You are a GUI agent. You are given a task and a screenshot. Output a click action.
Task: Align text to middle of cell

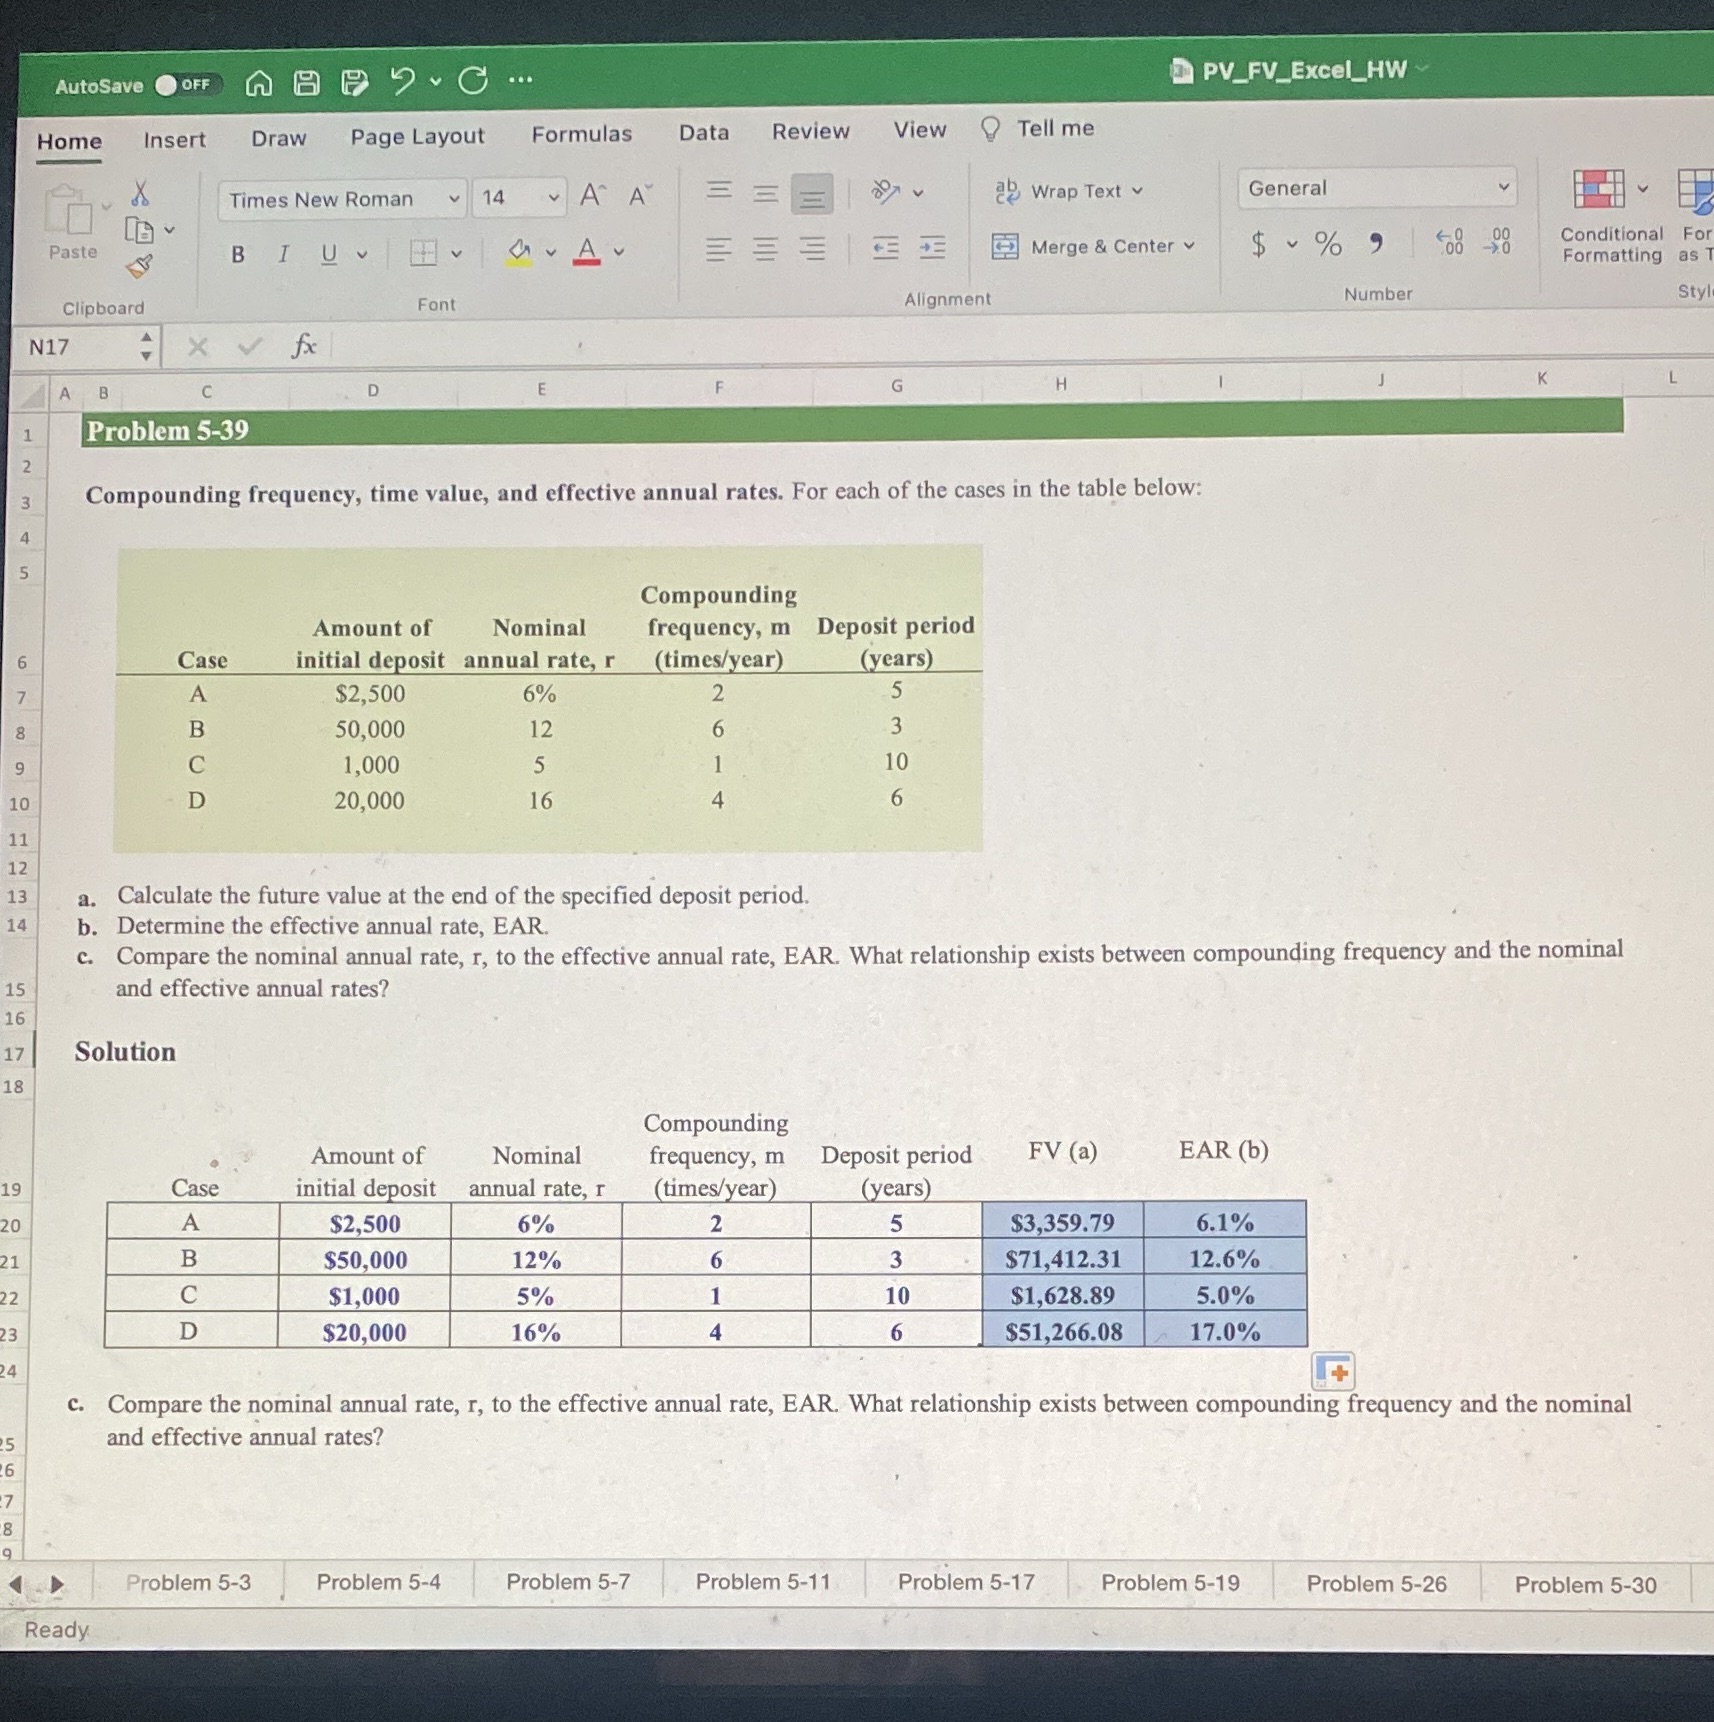coord(766,192)
